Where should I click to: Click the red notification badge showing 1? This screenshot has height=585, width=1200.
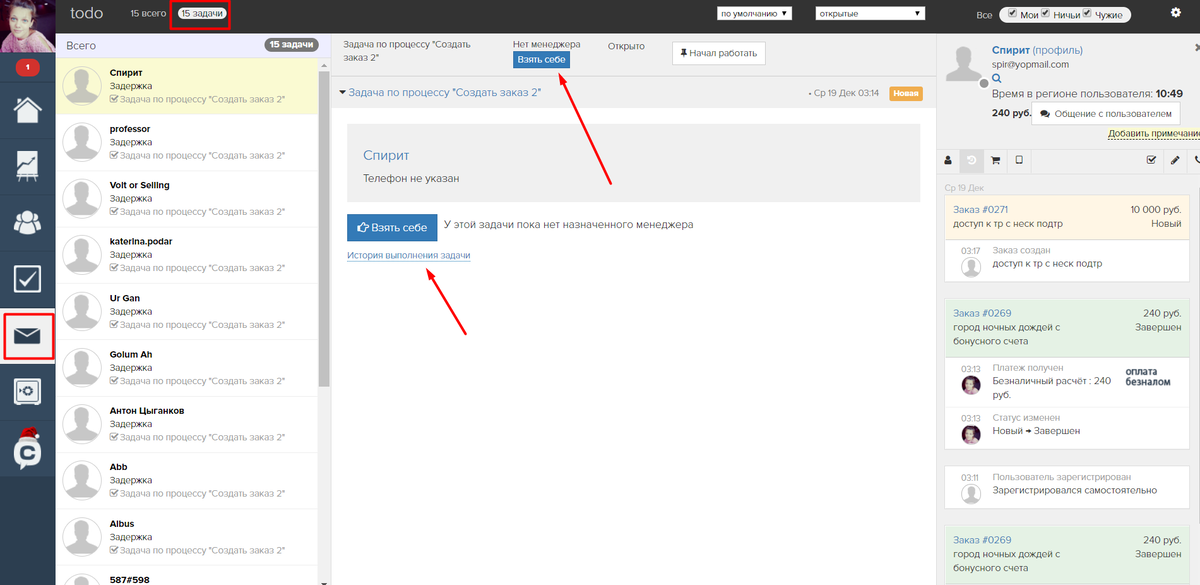pos(27,68)
